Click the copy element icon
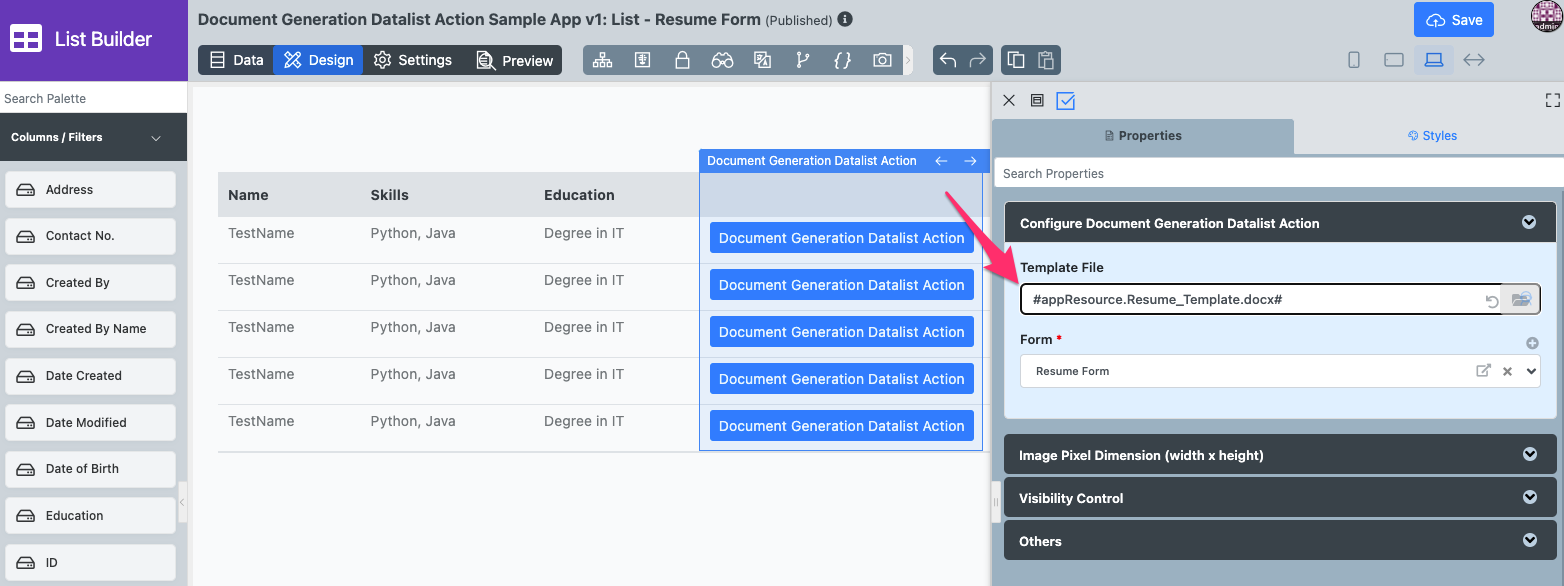Screen dimensions: 1564x586 tap(1016, 60)
